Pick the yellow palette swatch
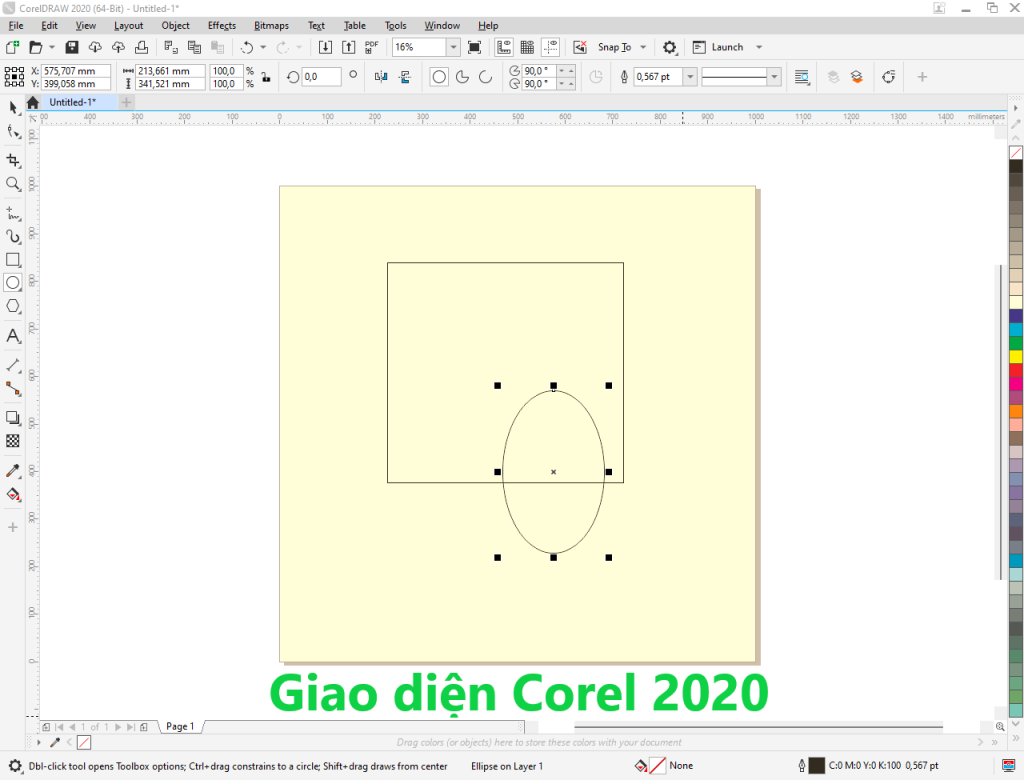The image size is (1024, 780). (1016, 357)
